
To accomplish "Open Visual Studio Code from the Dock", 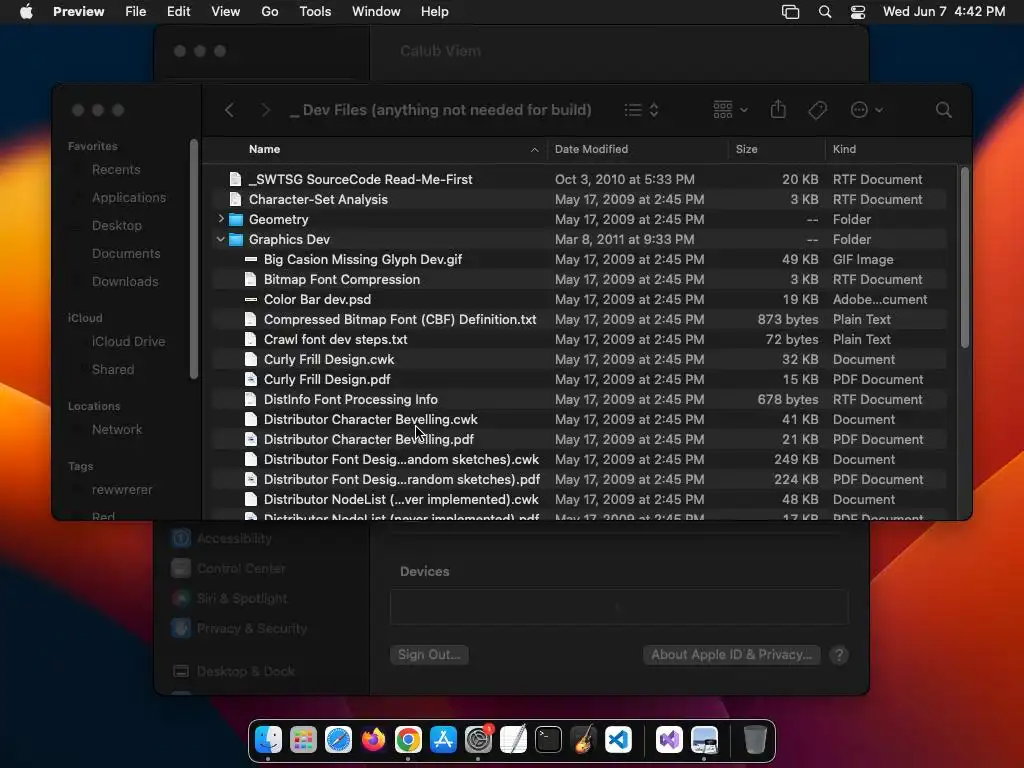I will pos(618,740).
